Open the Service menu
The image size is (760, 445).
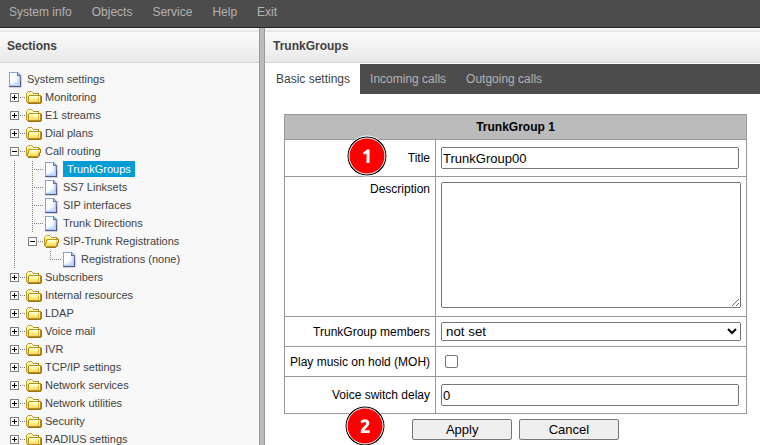[172, 12]
